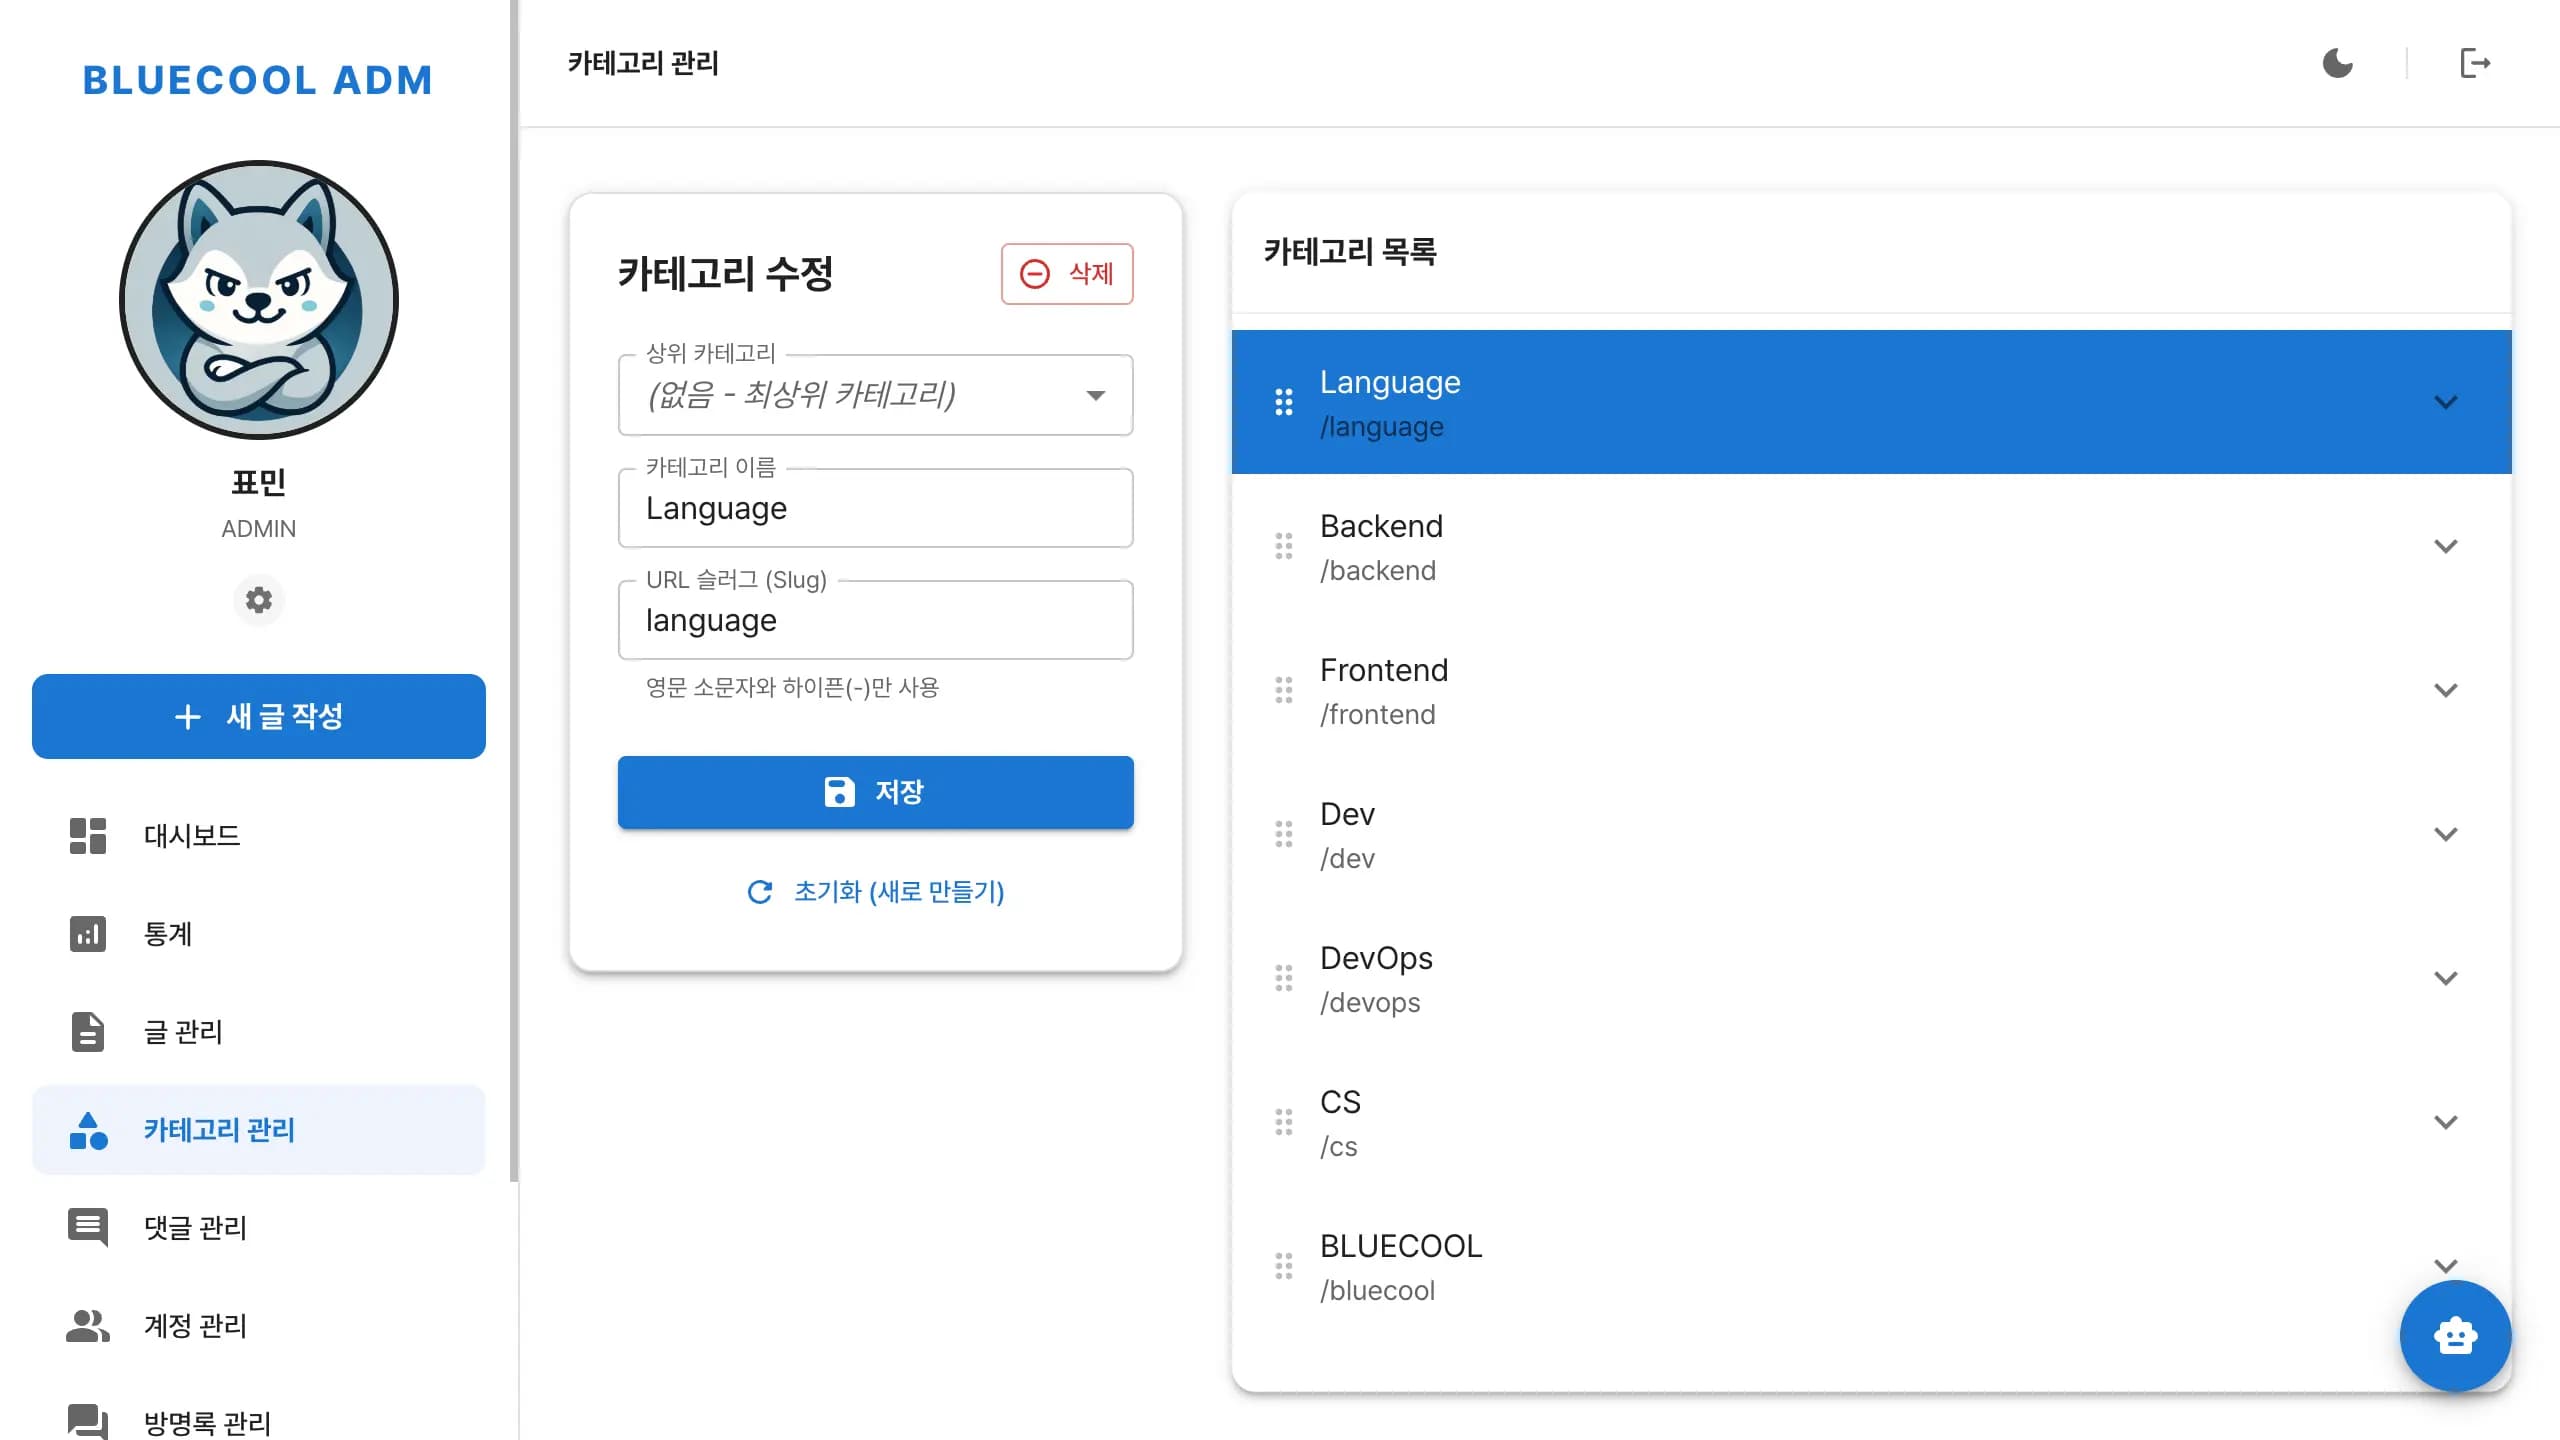The image size is (2560, 1440).
Task: Collapse the selected Language category
Action: (x=2447, y=401)
